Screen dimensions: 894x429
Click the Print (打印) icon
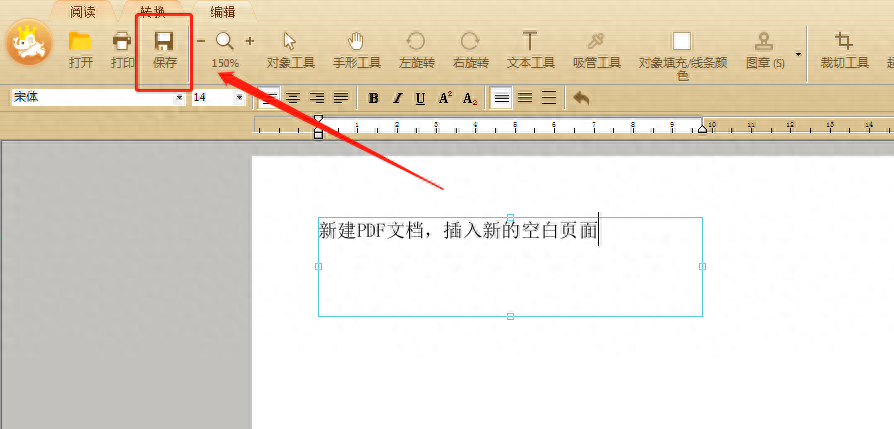(123, 42)
